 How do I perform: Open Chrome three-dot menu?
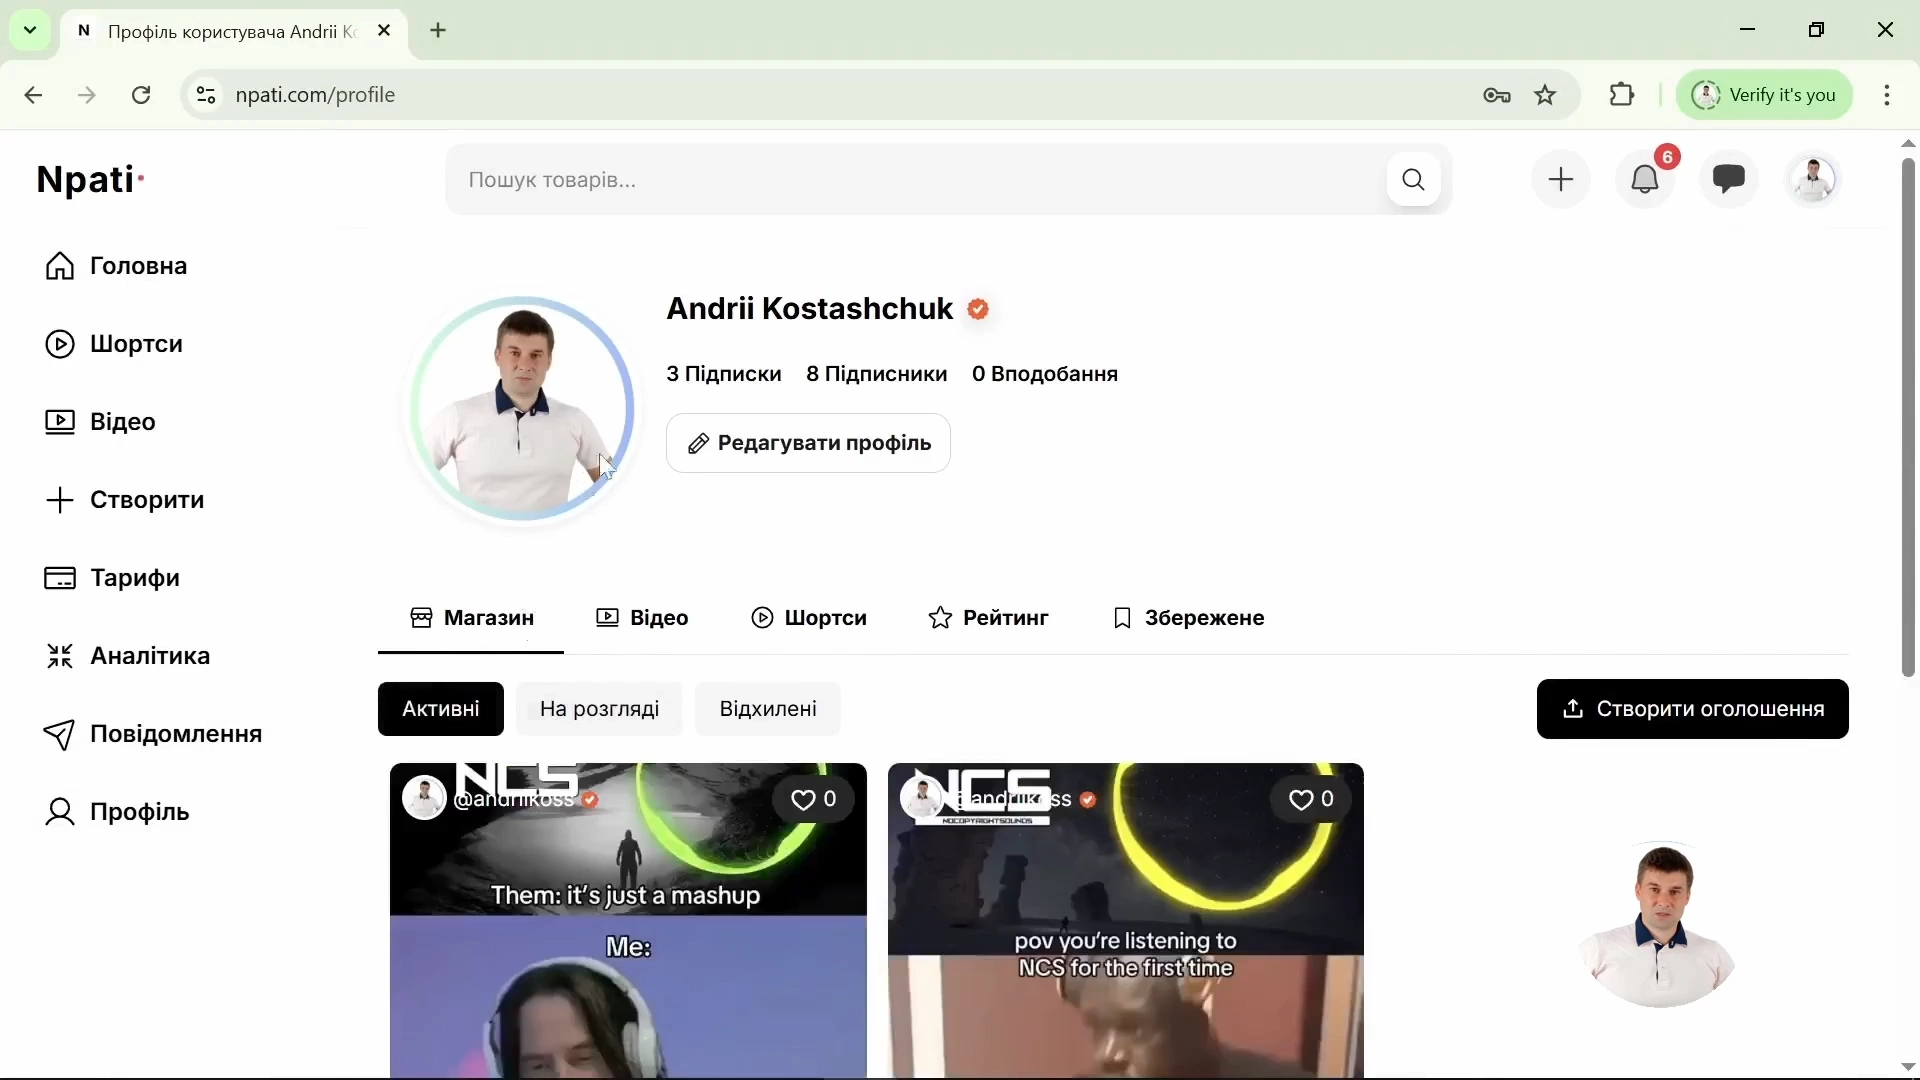[x=1888, y=96]
